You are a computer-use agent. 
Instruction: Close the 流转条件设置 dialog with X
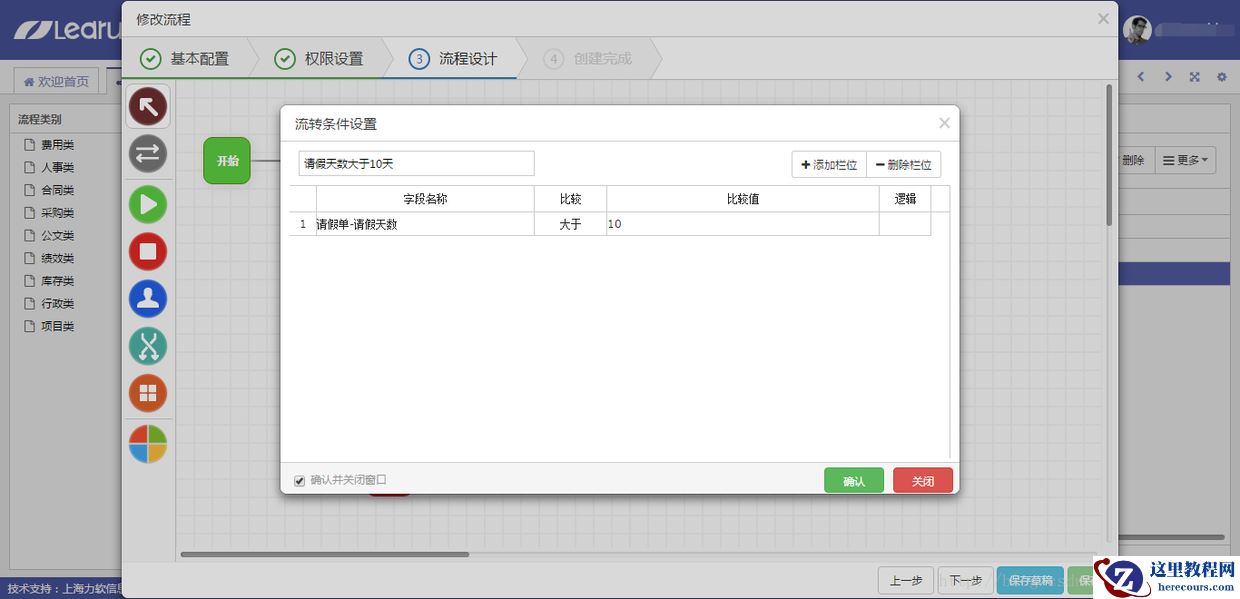point(944,123)
